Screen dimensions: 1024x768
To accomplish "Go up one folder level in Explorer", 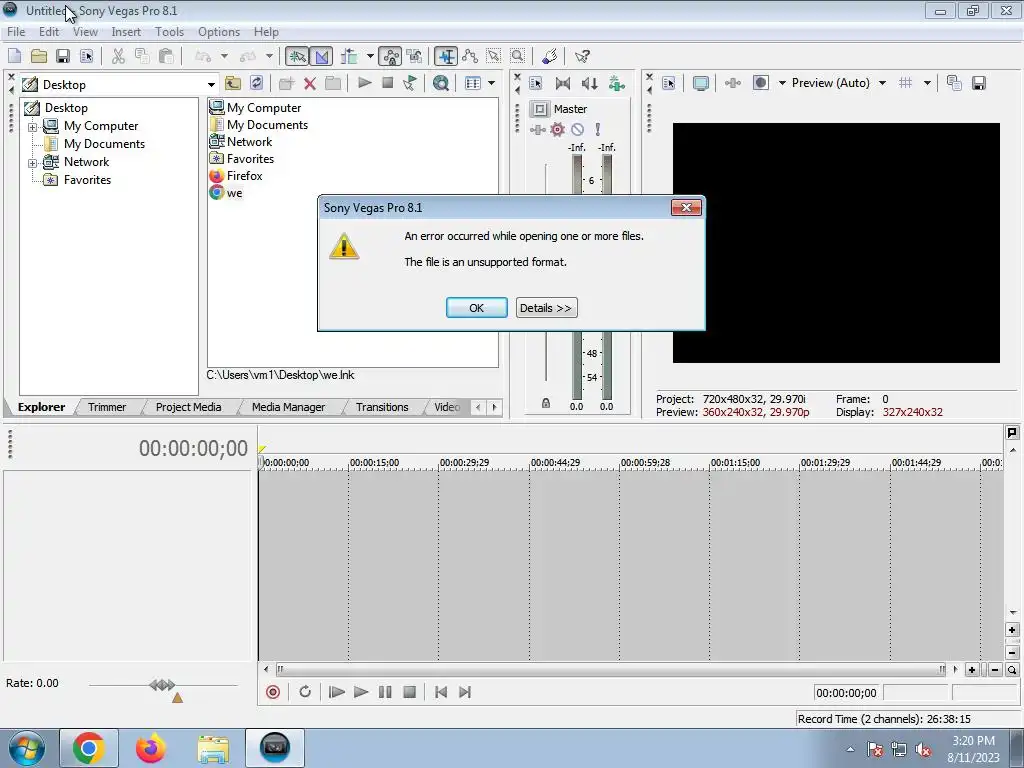I will pos(232,83).
